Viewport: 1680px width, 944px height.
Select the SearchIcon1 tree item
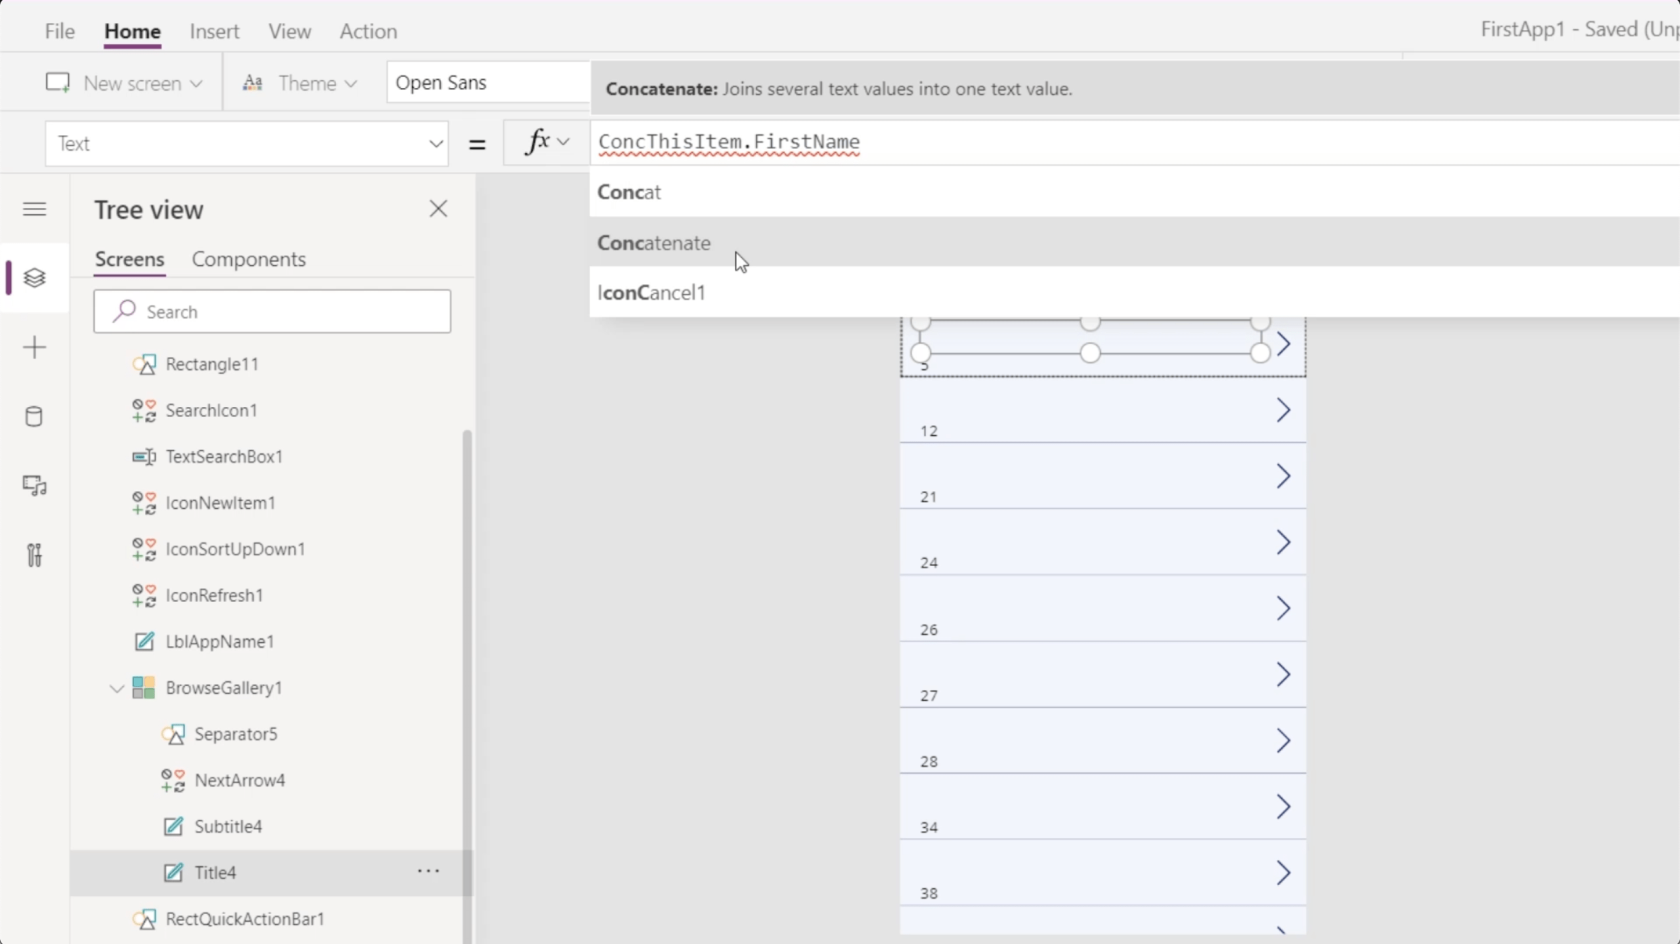point(270,410)
